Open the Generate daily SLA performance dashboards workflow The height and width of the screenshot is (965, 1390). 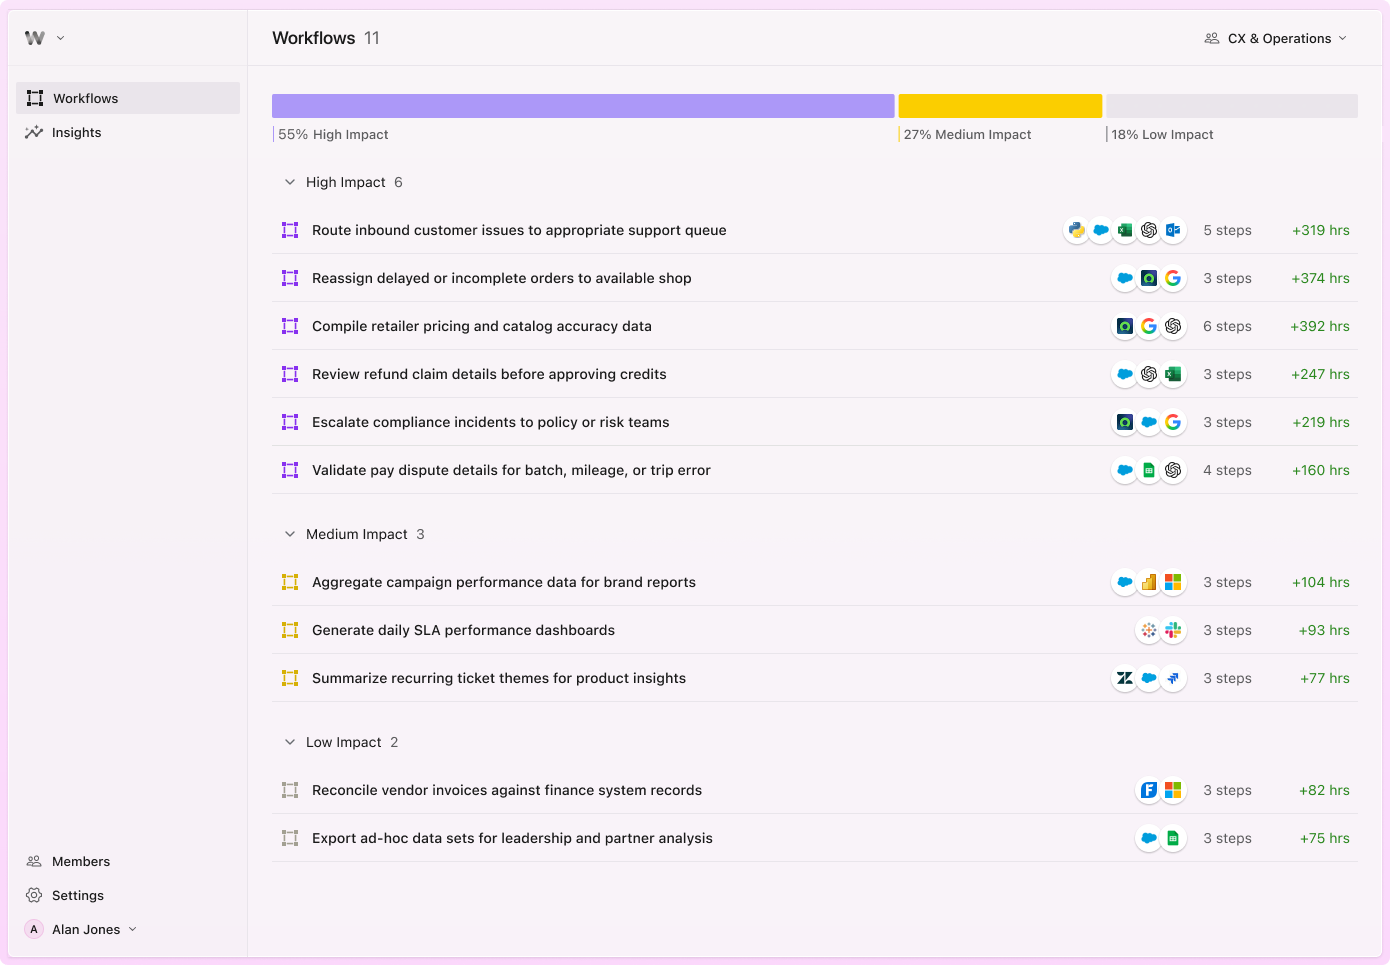click(463, 630)
